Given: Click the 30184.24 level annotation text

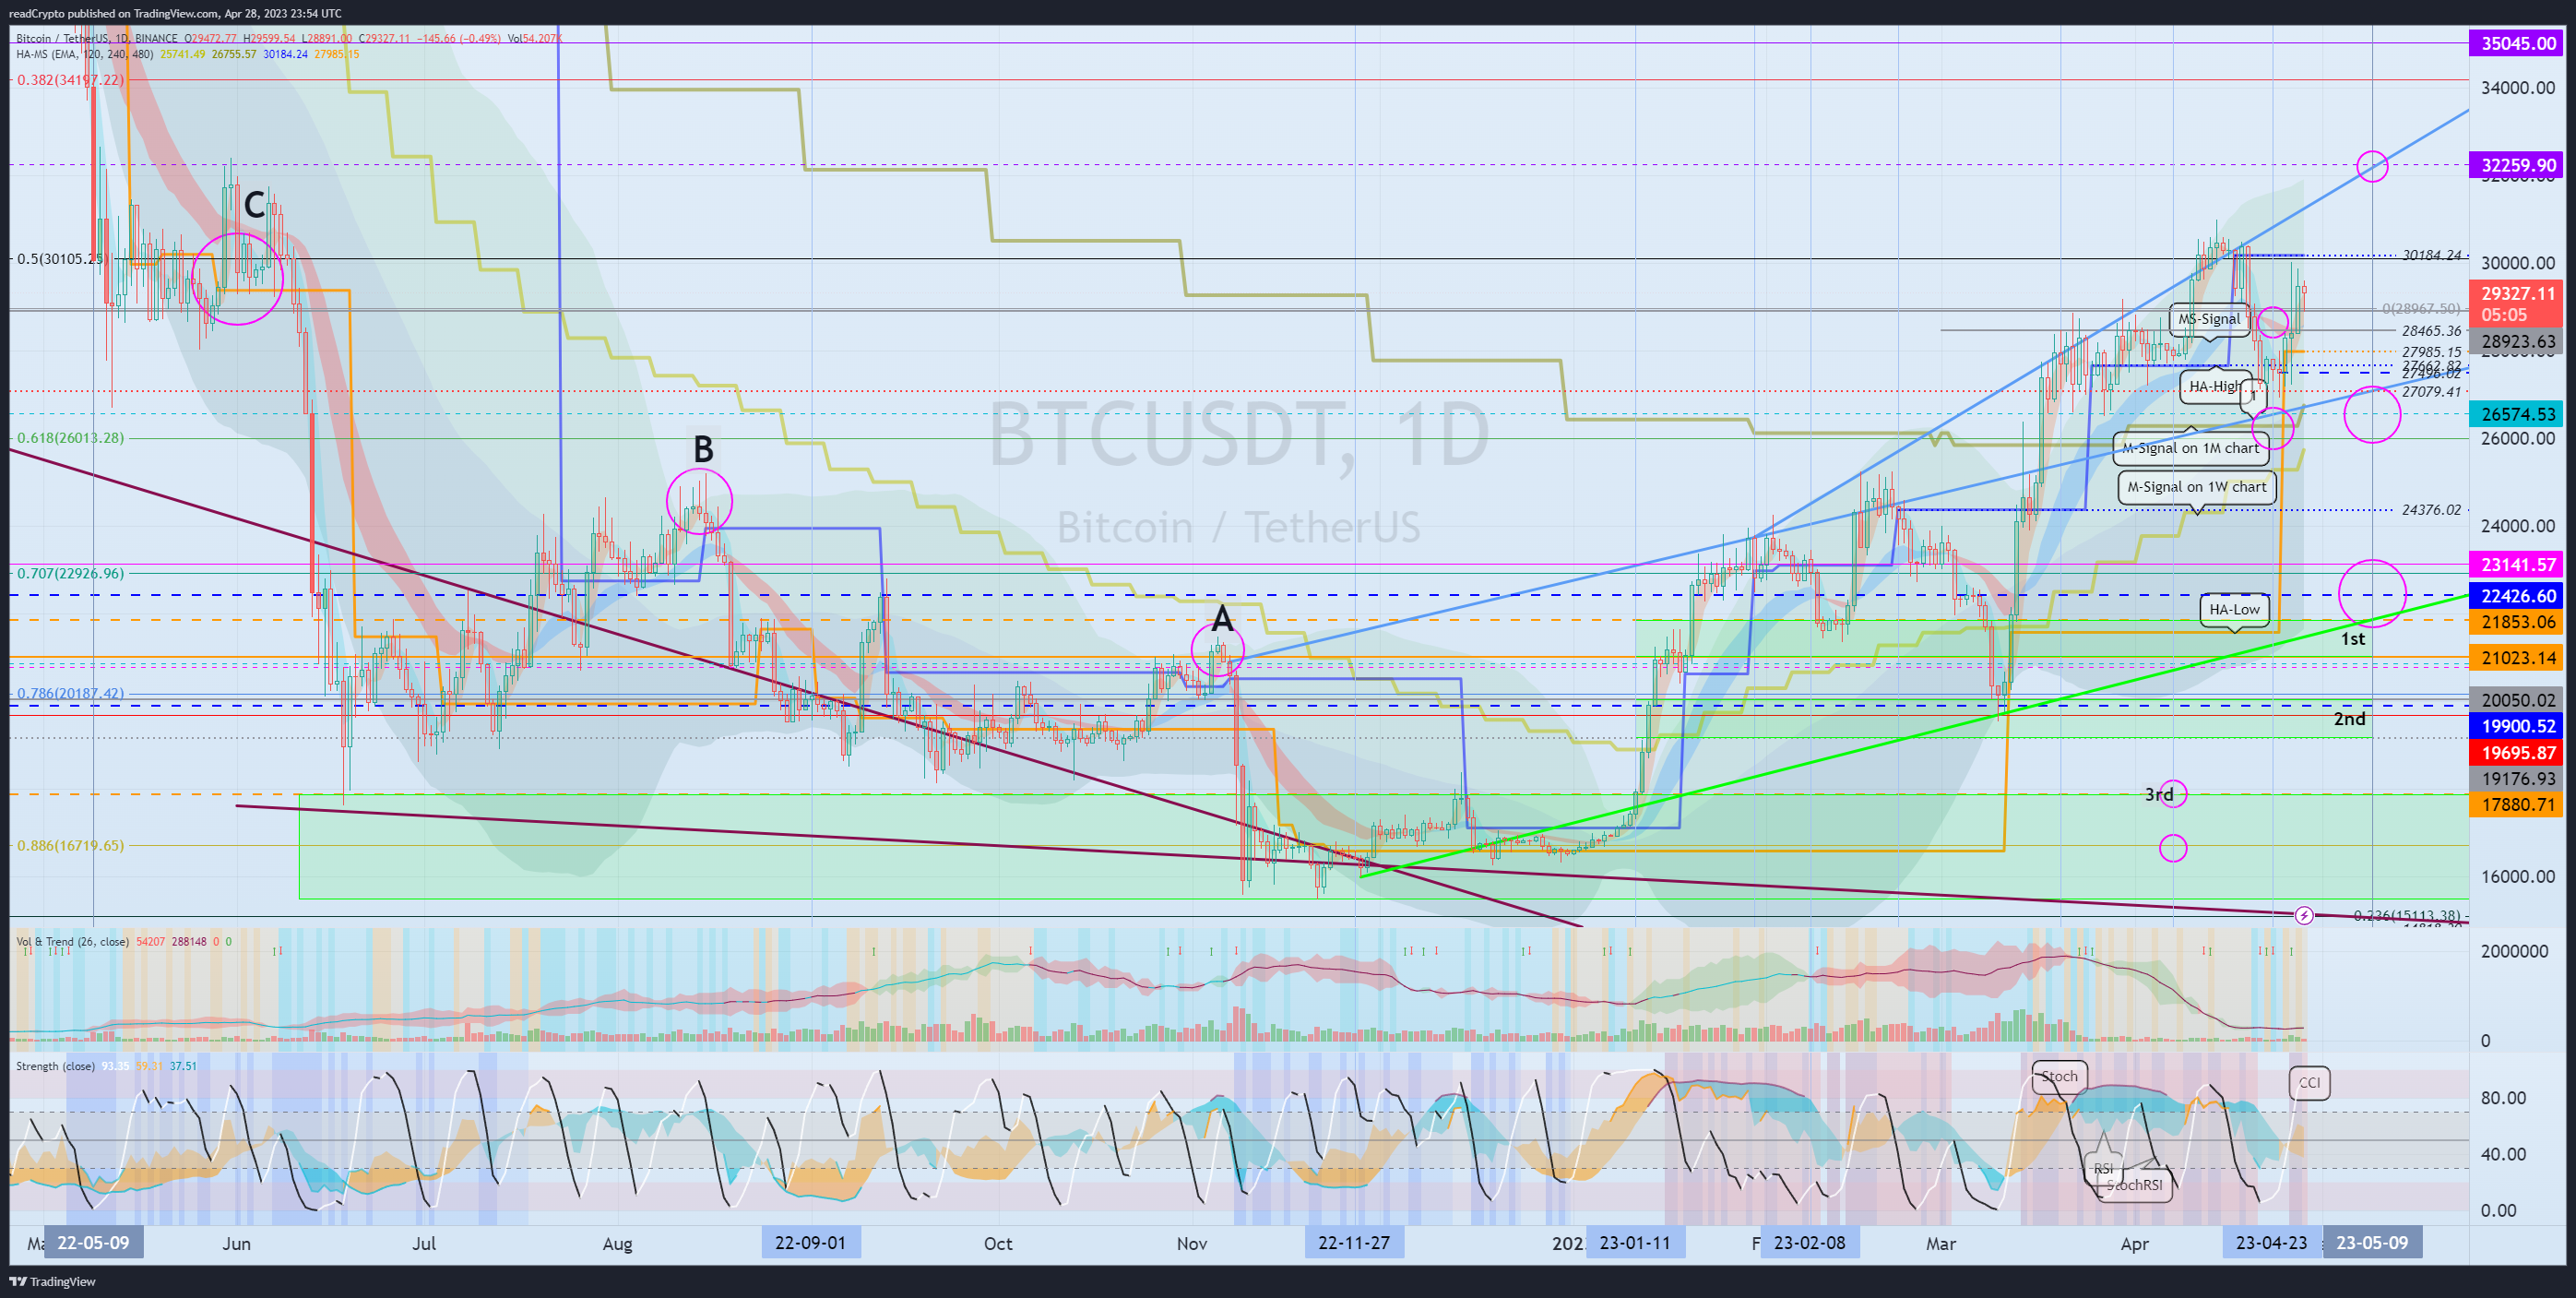Looking at the screenshot, I should [2432, 255].
